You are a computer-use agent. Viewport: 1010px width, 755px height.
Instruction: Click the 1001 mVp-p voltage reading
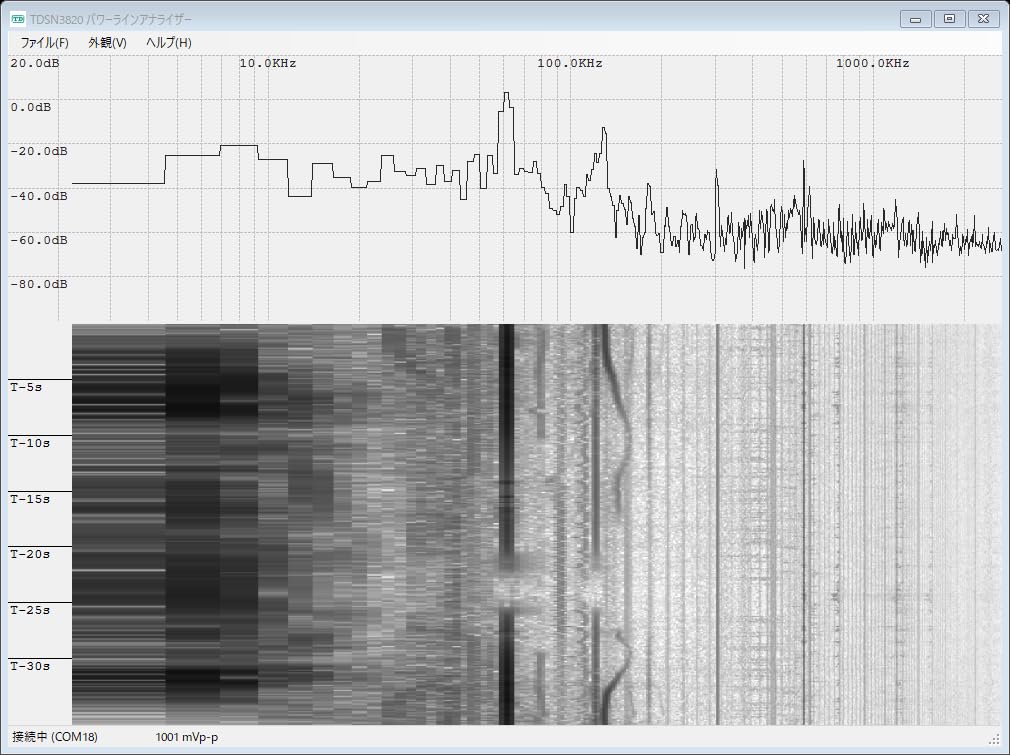point(187,738)
